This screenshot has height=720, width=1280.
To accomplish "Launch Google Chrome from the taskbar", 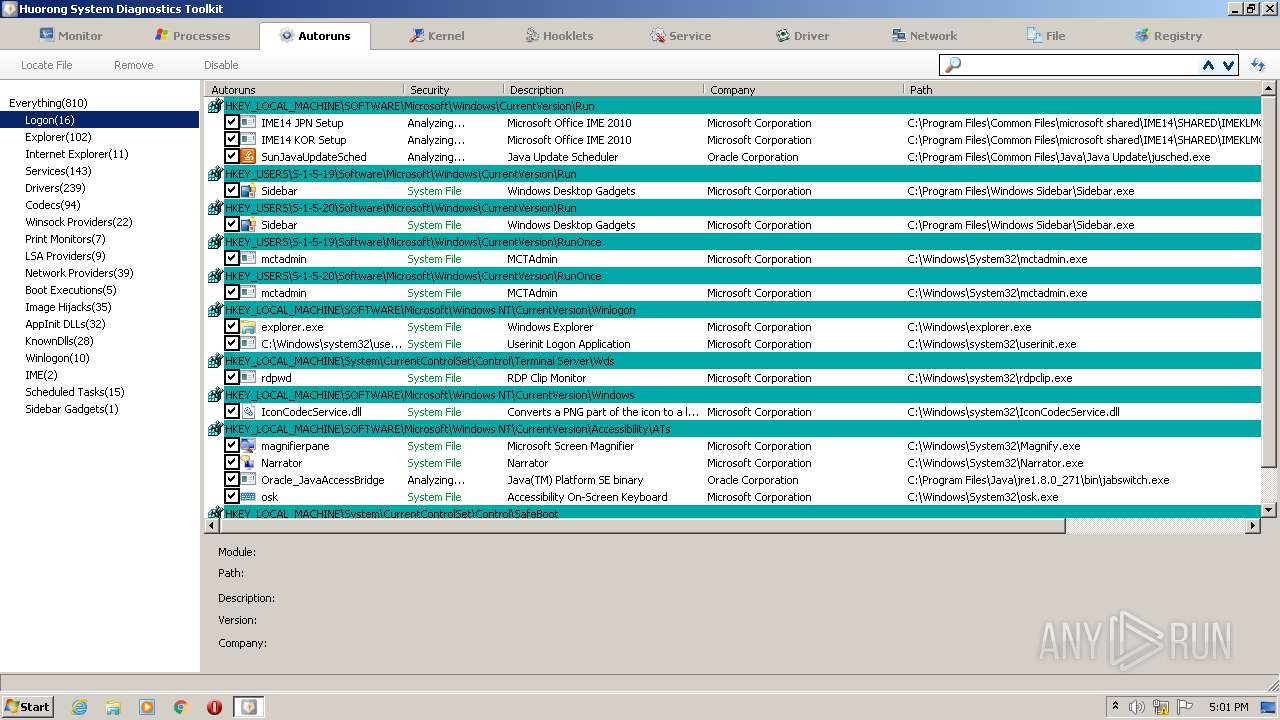I will [181, 707].
